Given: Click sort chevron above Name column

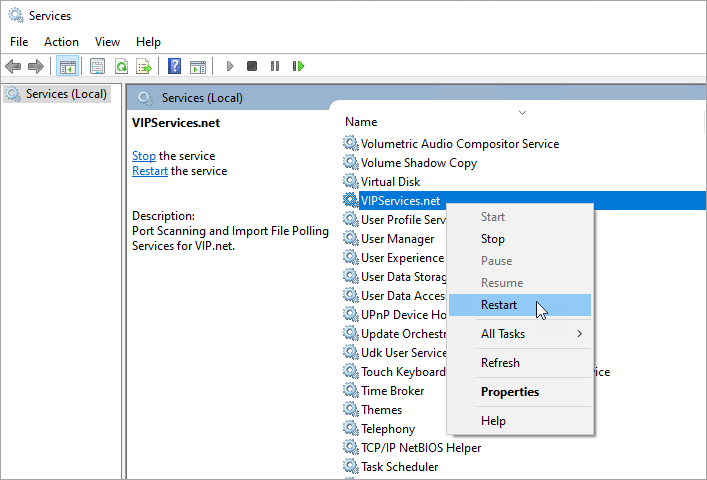Looking at the screenshot, I should click(x=522, y=112).
